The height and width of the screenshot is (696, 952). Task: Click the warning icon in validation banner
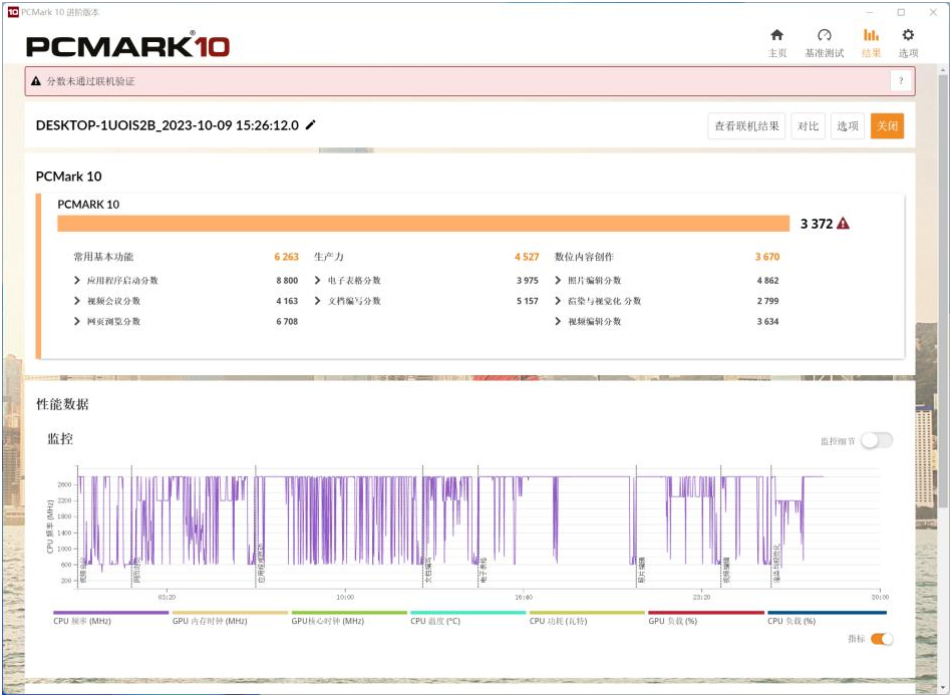[36, 81]
